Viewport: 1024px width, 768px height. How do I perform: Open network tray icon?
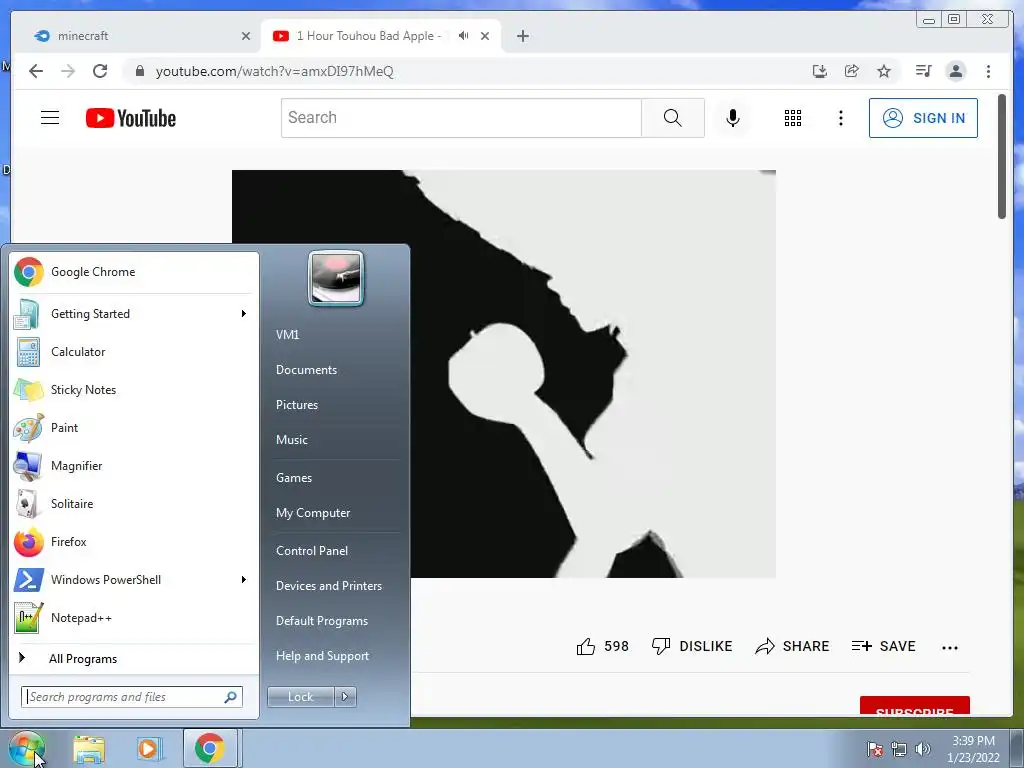tap(899, 749)
